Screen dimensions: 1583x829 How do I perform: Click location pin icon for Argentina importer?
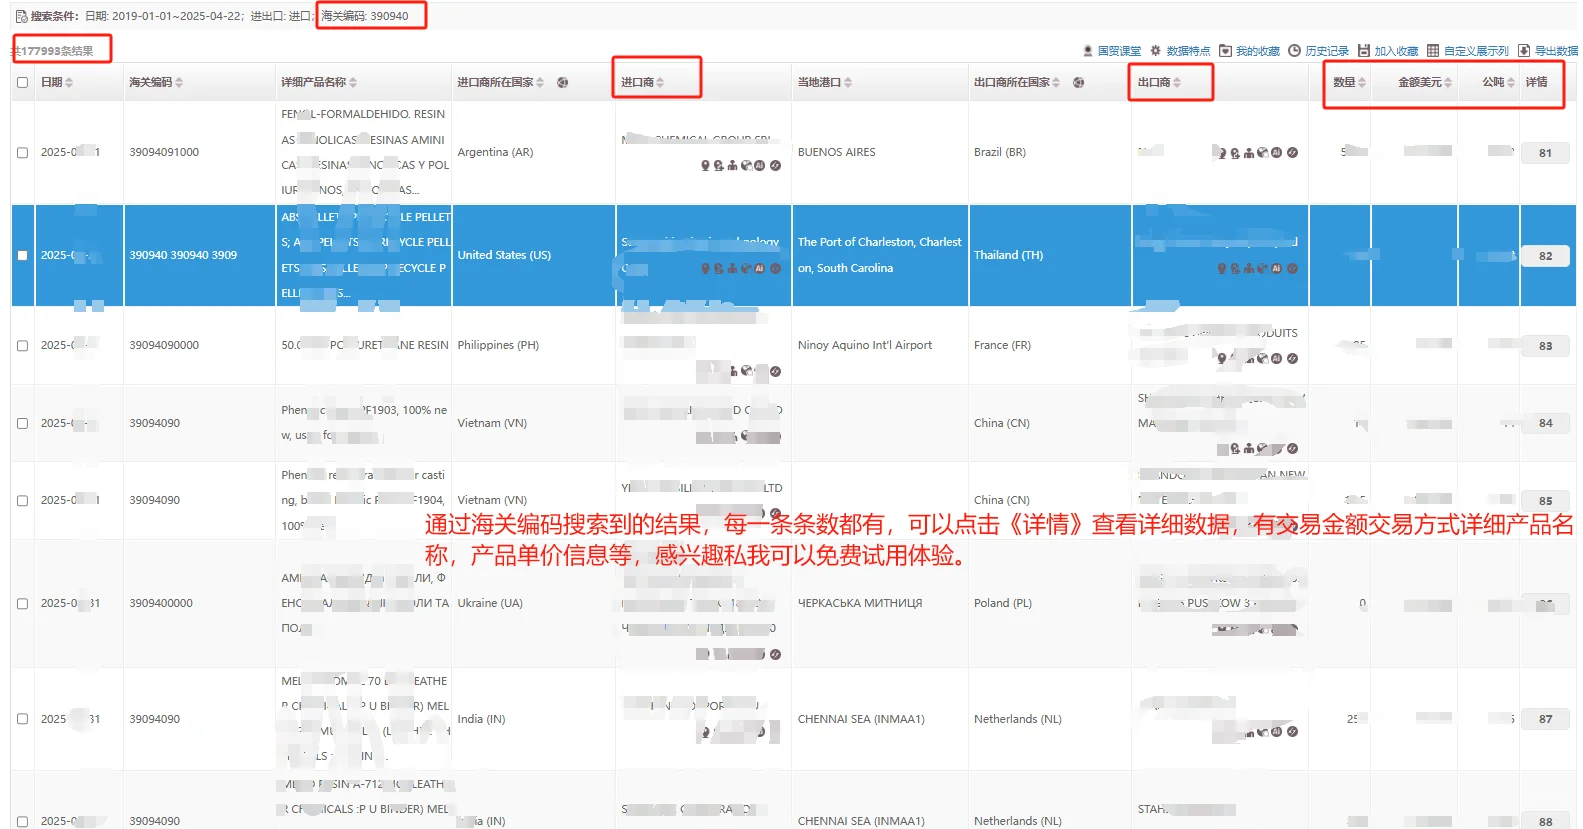705,165
